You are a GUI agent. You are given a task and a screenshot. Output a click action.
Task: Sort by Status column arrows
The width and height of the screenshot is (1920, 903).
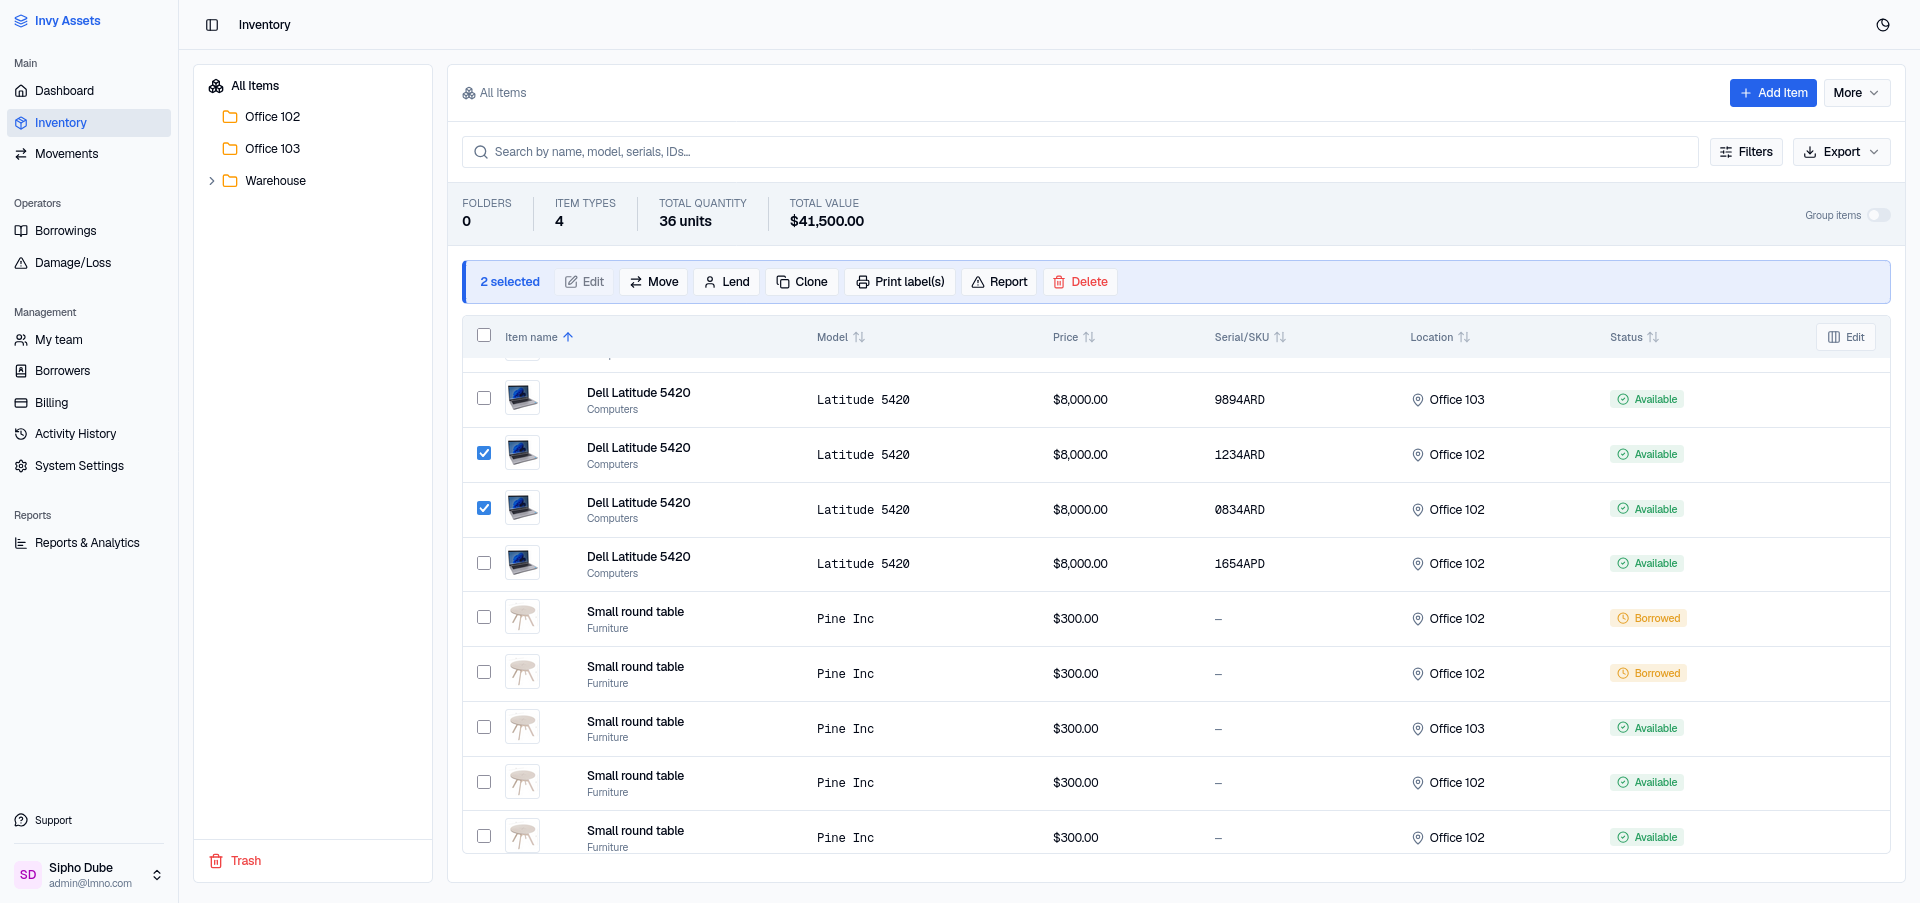point(1653,337)
